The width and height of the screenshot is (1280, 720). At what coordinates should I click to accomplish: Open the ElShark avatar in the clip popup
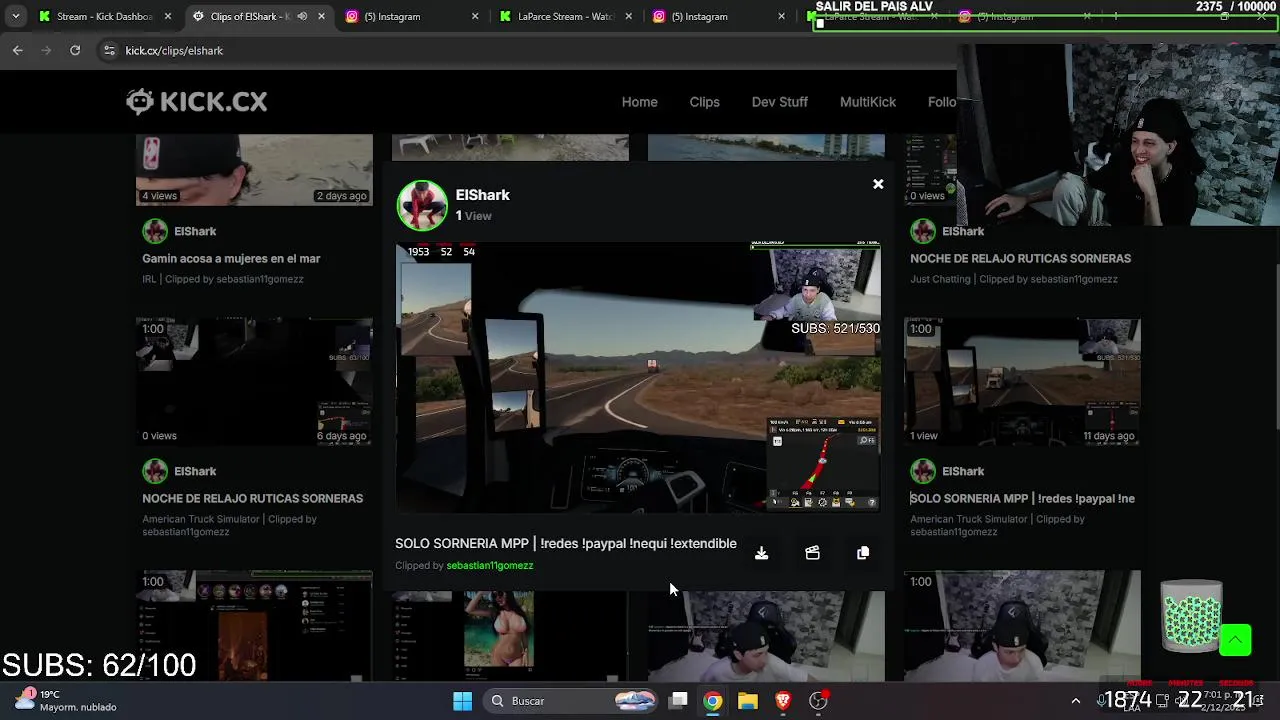pyautogui.click(x=422, y=205)
